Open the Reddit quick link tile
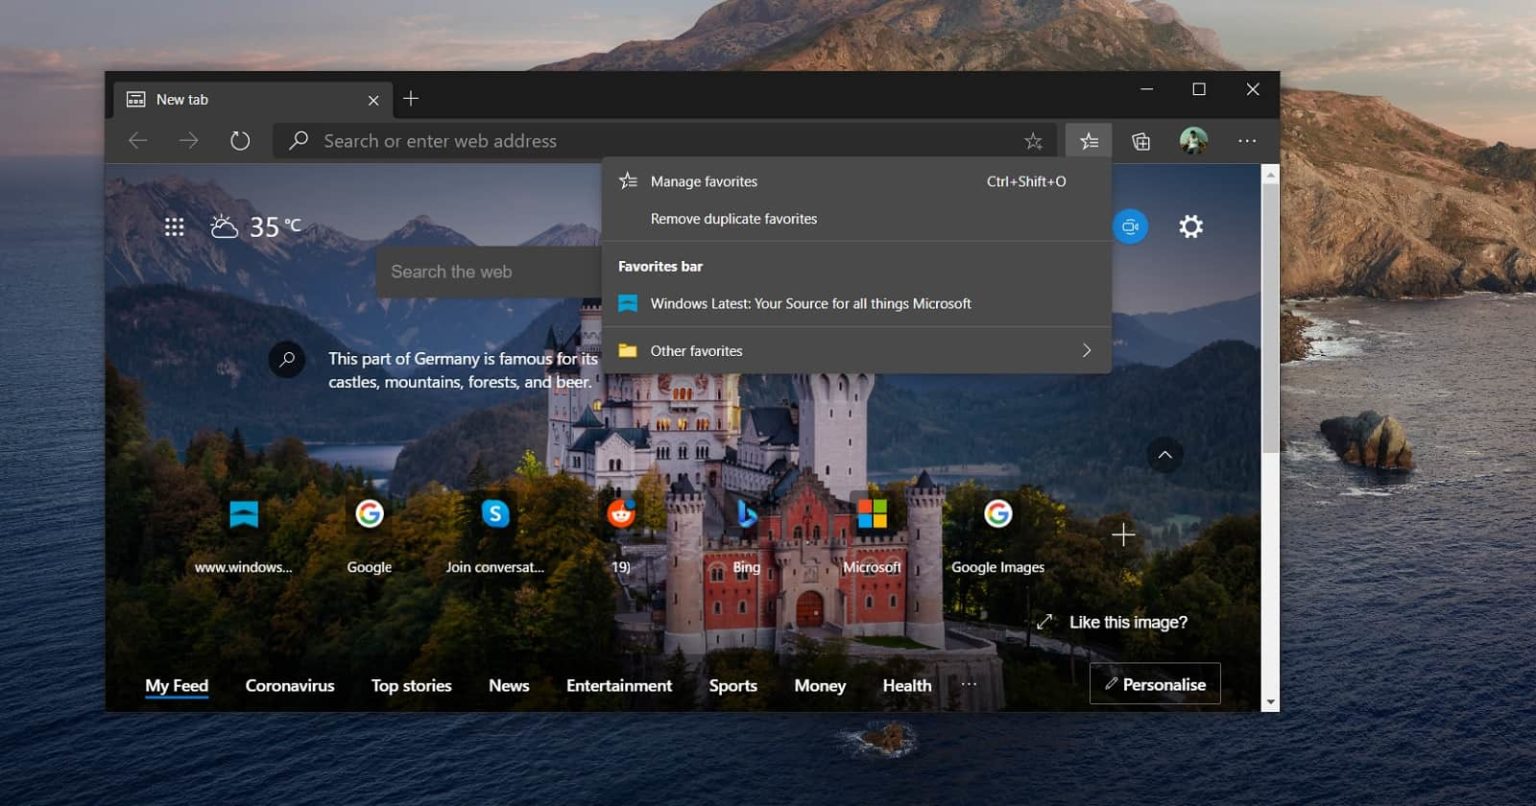The image size is (1536, 806). point(620,513)
